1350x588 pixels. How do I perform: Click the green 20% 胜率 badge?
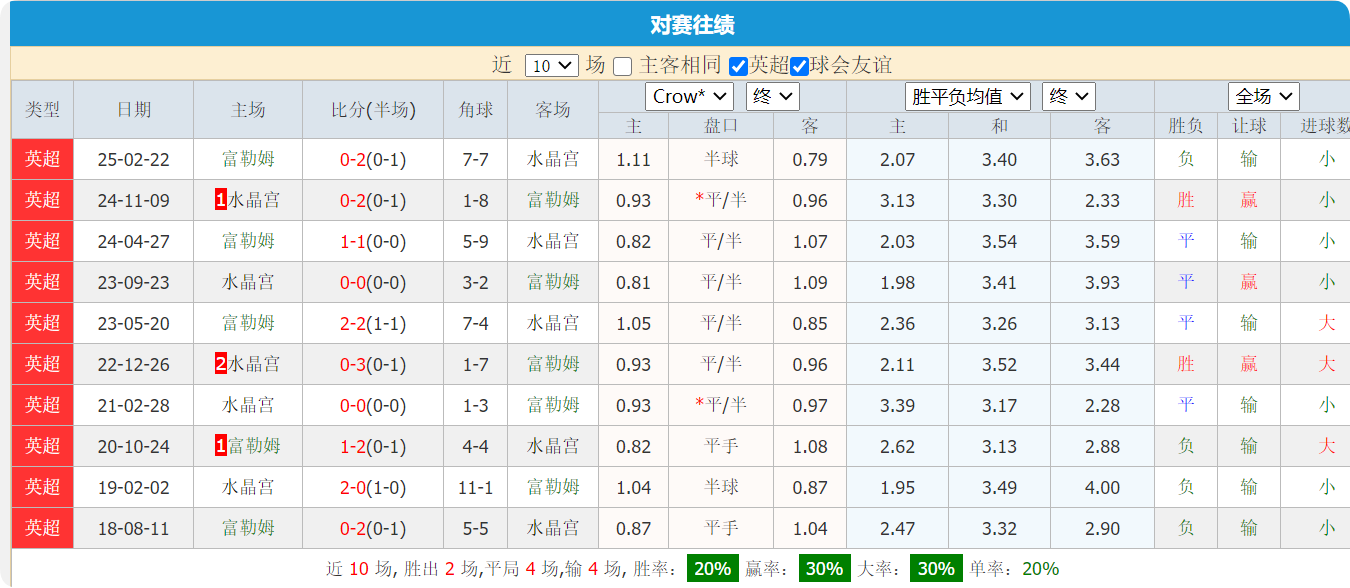(712, 570)
